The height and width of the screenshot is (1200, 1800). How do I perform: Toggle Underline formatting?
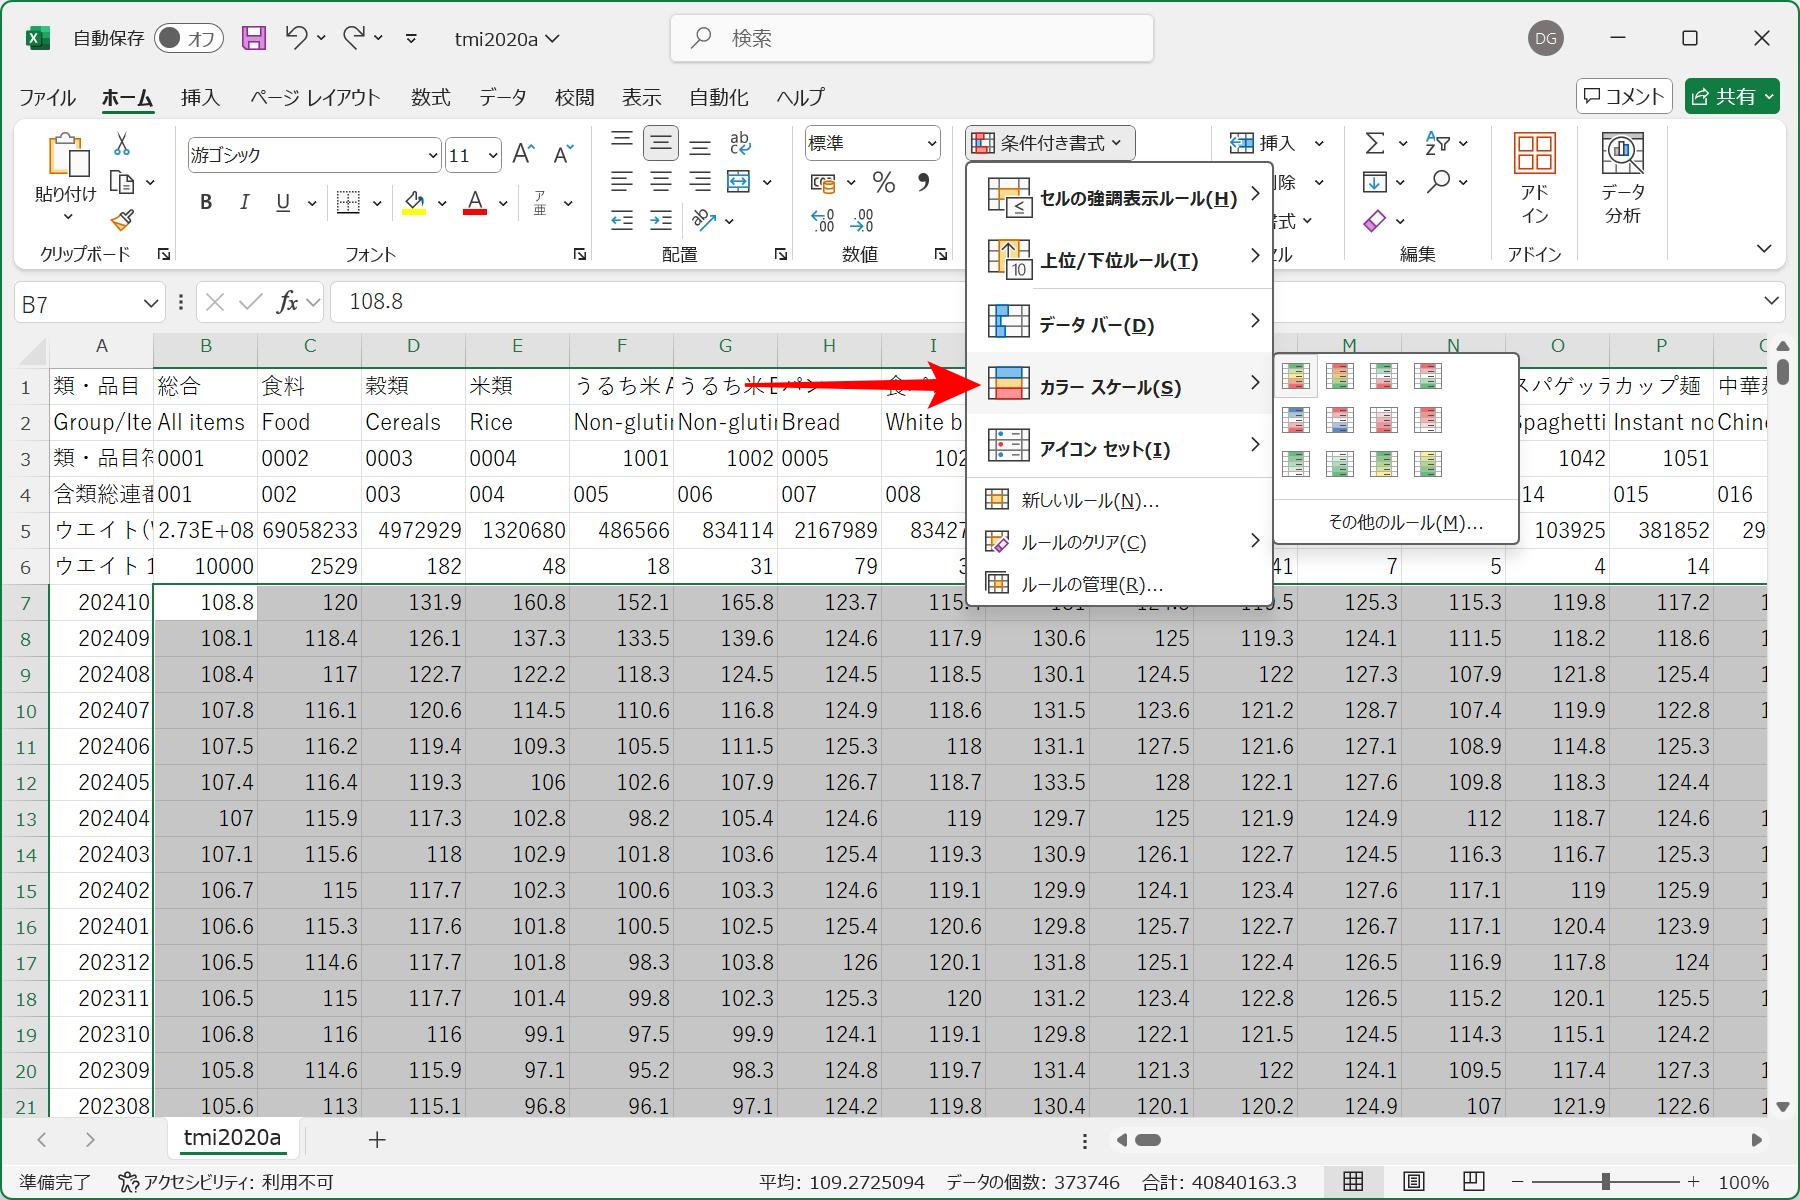tap(283, 203)
